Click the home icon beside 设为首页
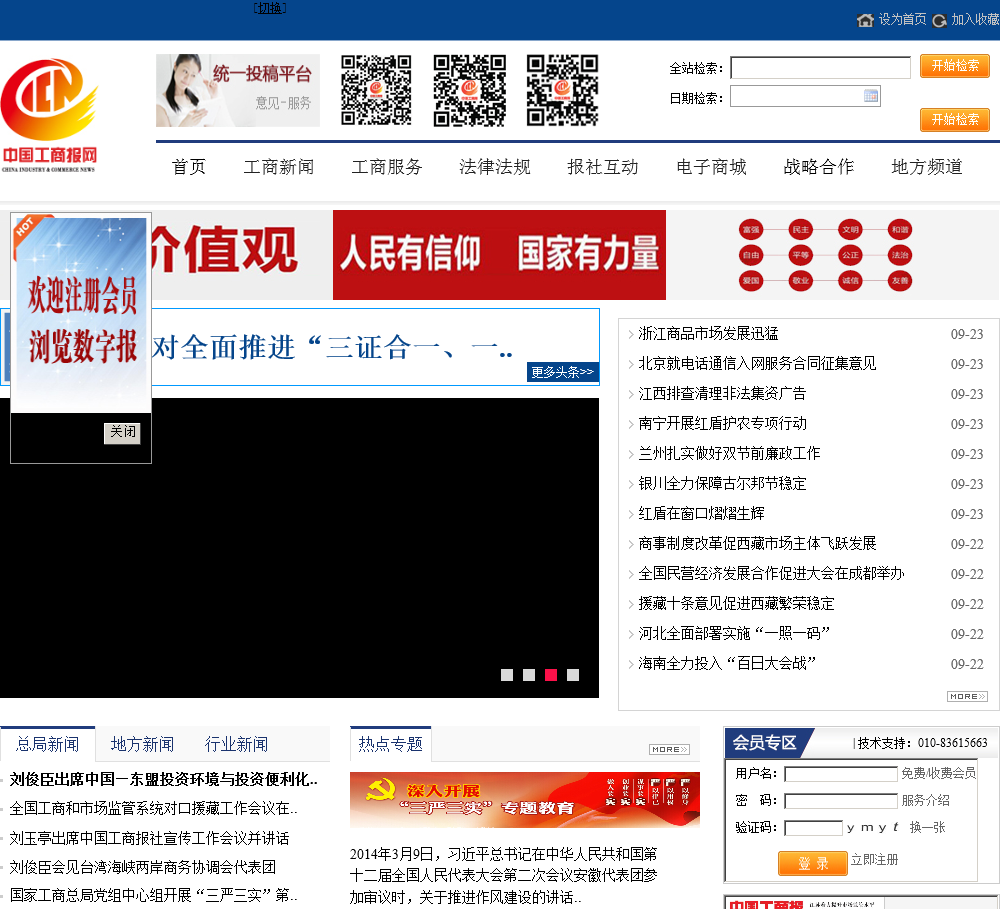Screen dimensions: 1000x909 pyautogui.click(x=865, y=20)
